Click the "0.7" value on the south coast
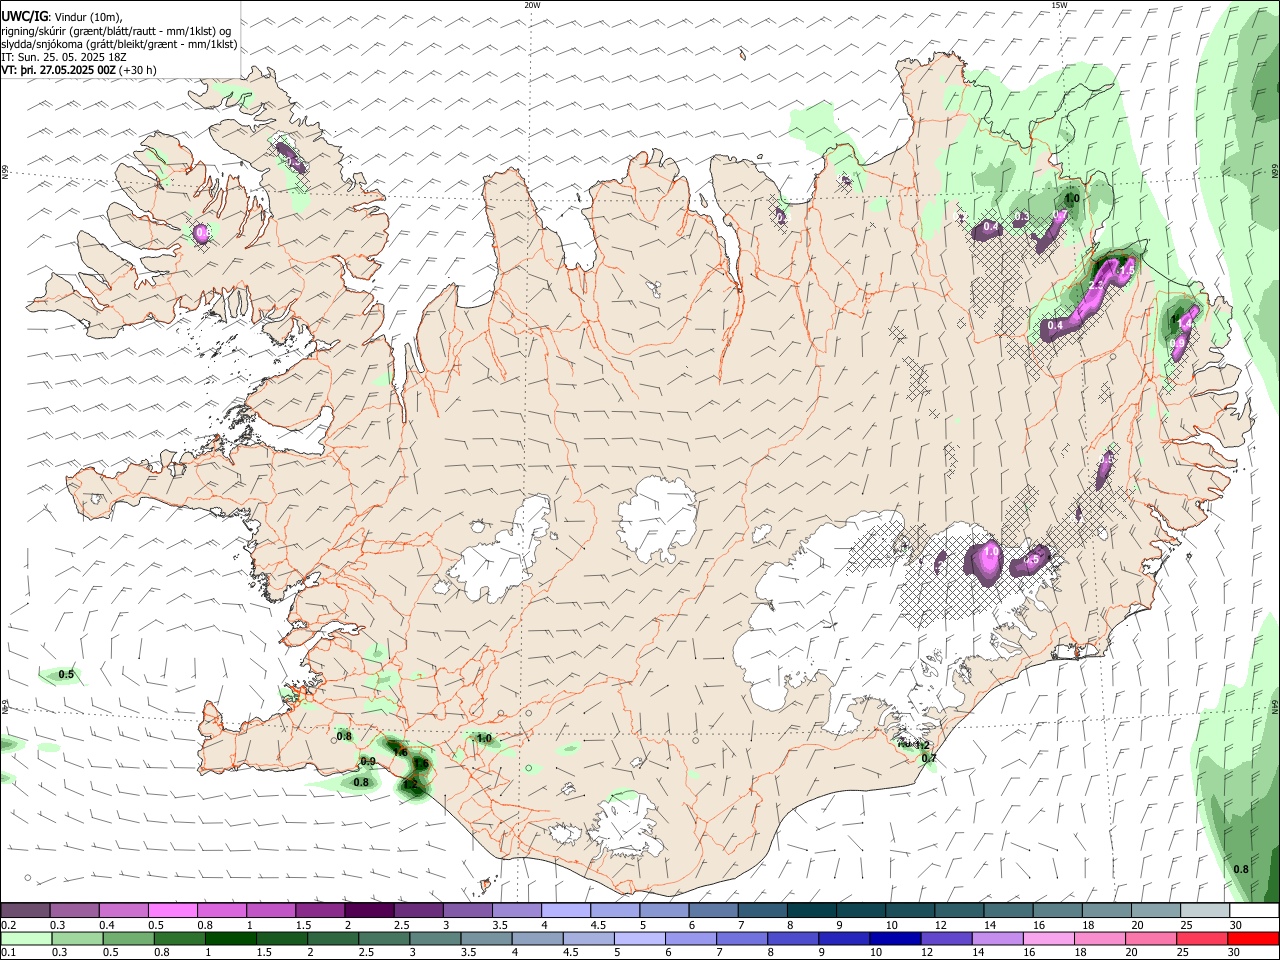Viewport: 1280px width, 960px height. pos(929,758)
